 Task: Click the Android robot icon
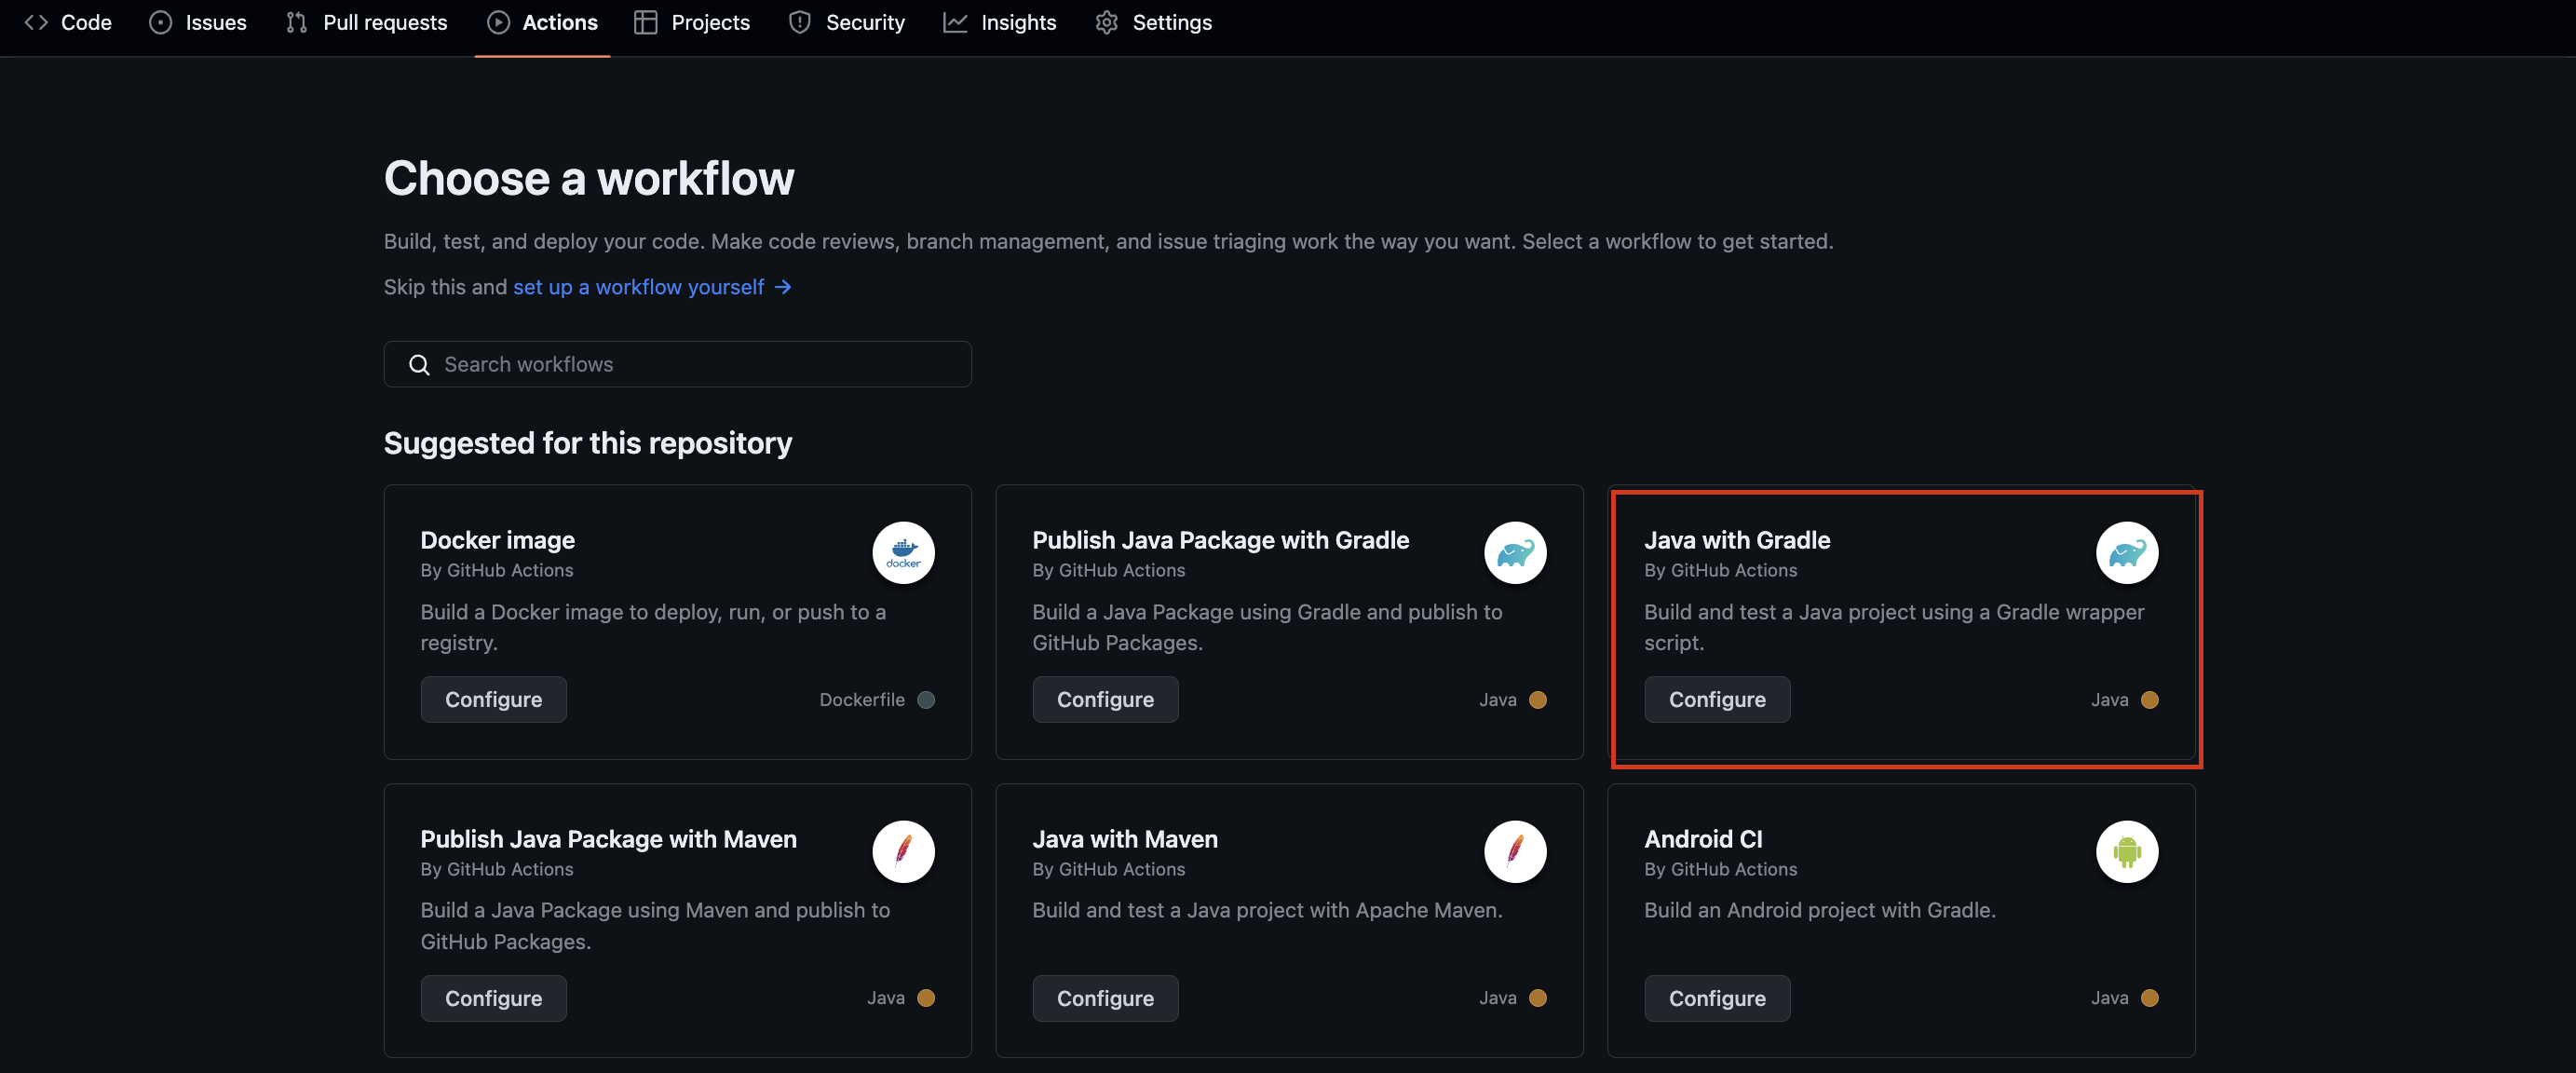coord(2127,851)
